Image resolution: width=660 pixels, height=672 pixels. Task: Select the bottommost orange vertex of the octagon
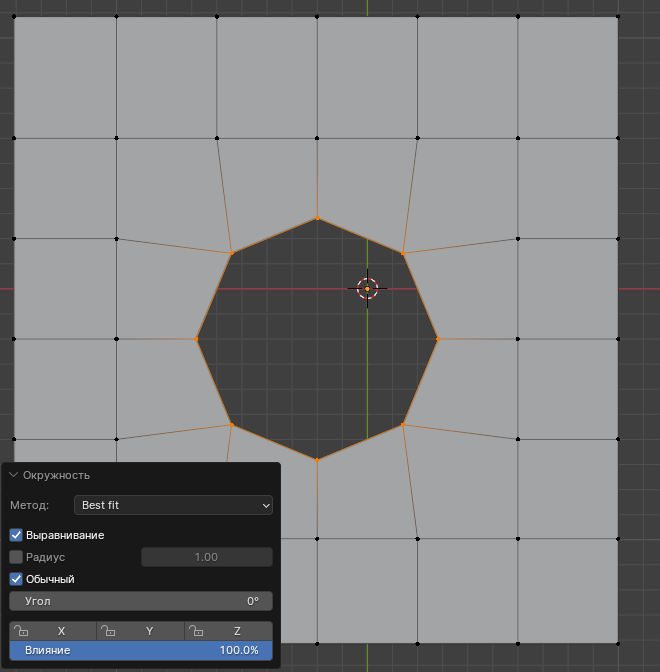pyautogui.click(x=317, y=459)
